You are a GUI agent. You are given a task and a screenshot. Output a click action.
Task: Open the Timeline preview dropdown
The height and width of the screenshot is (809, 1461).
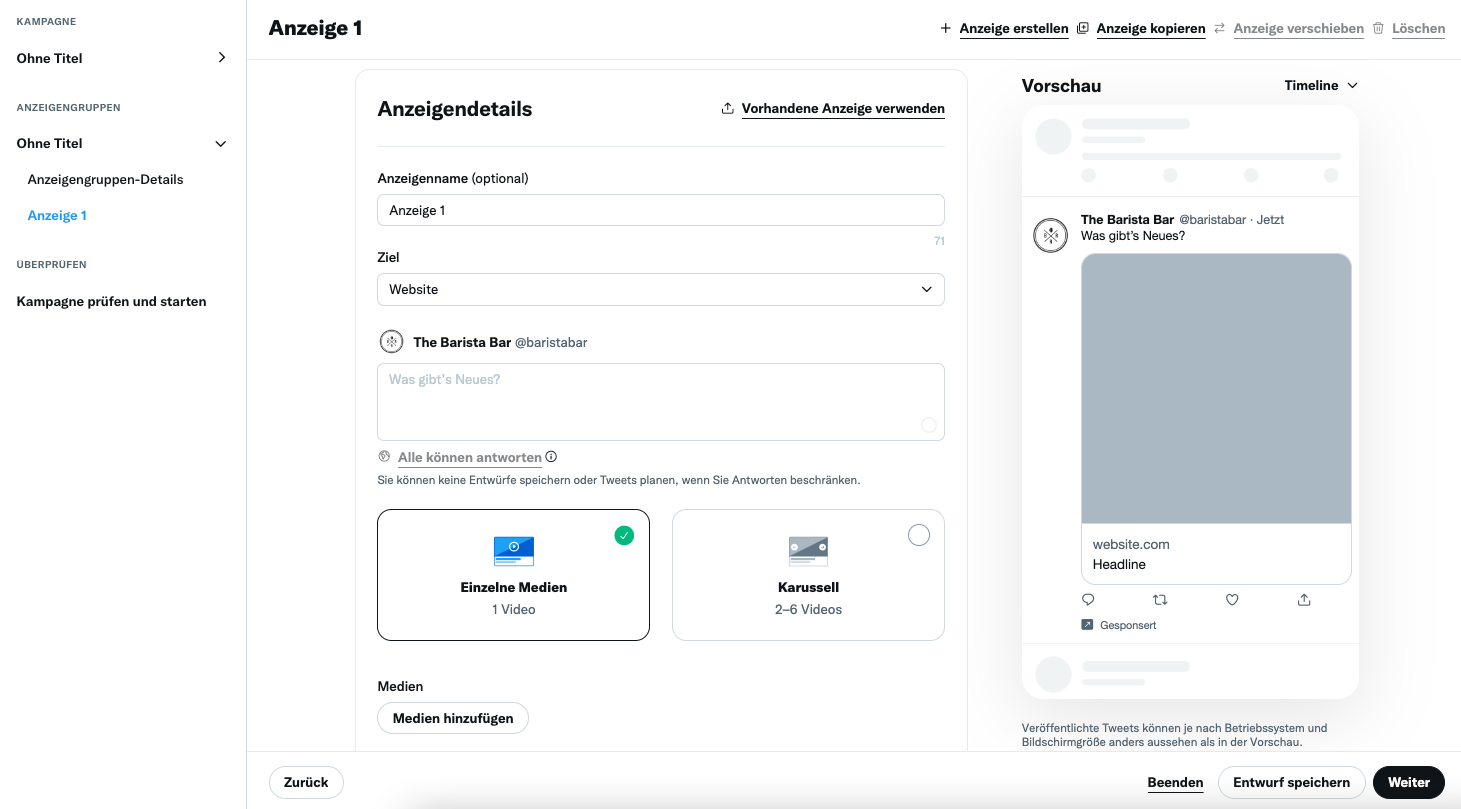tap(1321, 86)
